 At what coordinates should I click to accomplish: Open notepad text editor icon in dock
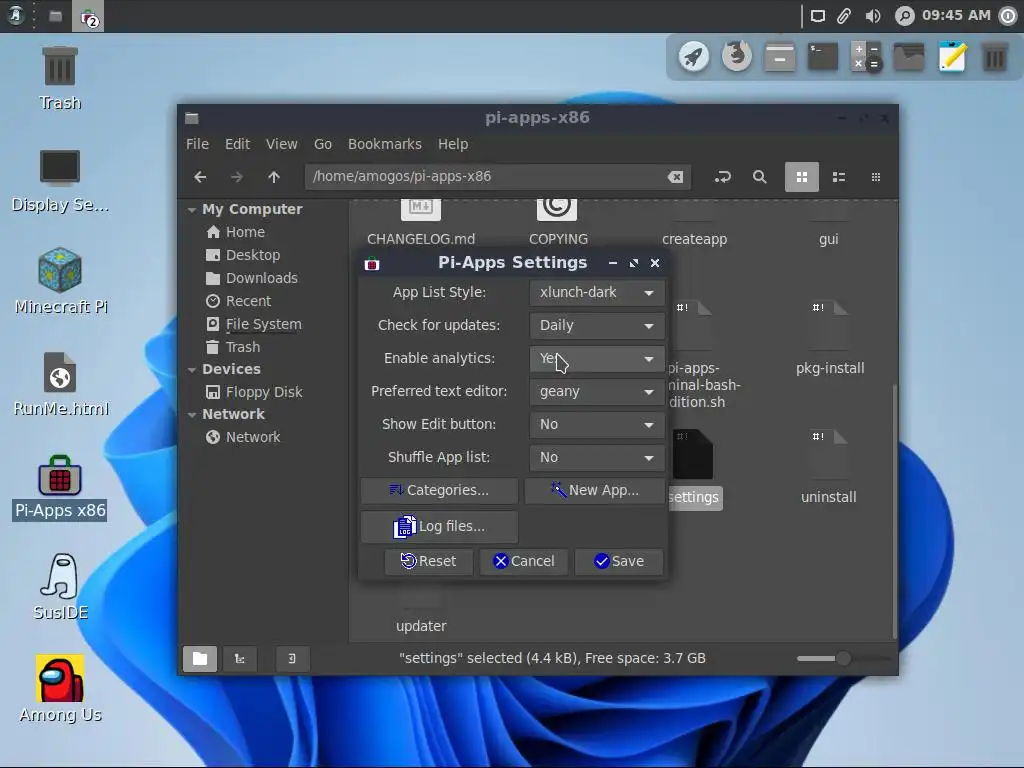tap(952, 57)
